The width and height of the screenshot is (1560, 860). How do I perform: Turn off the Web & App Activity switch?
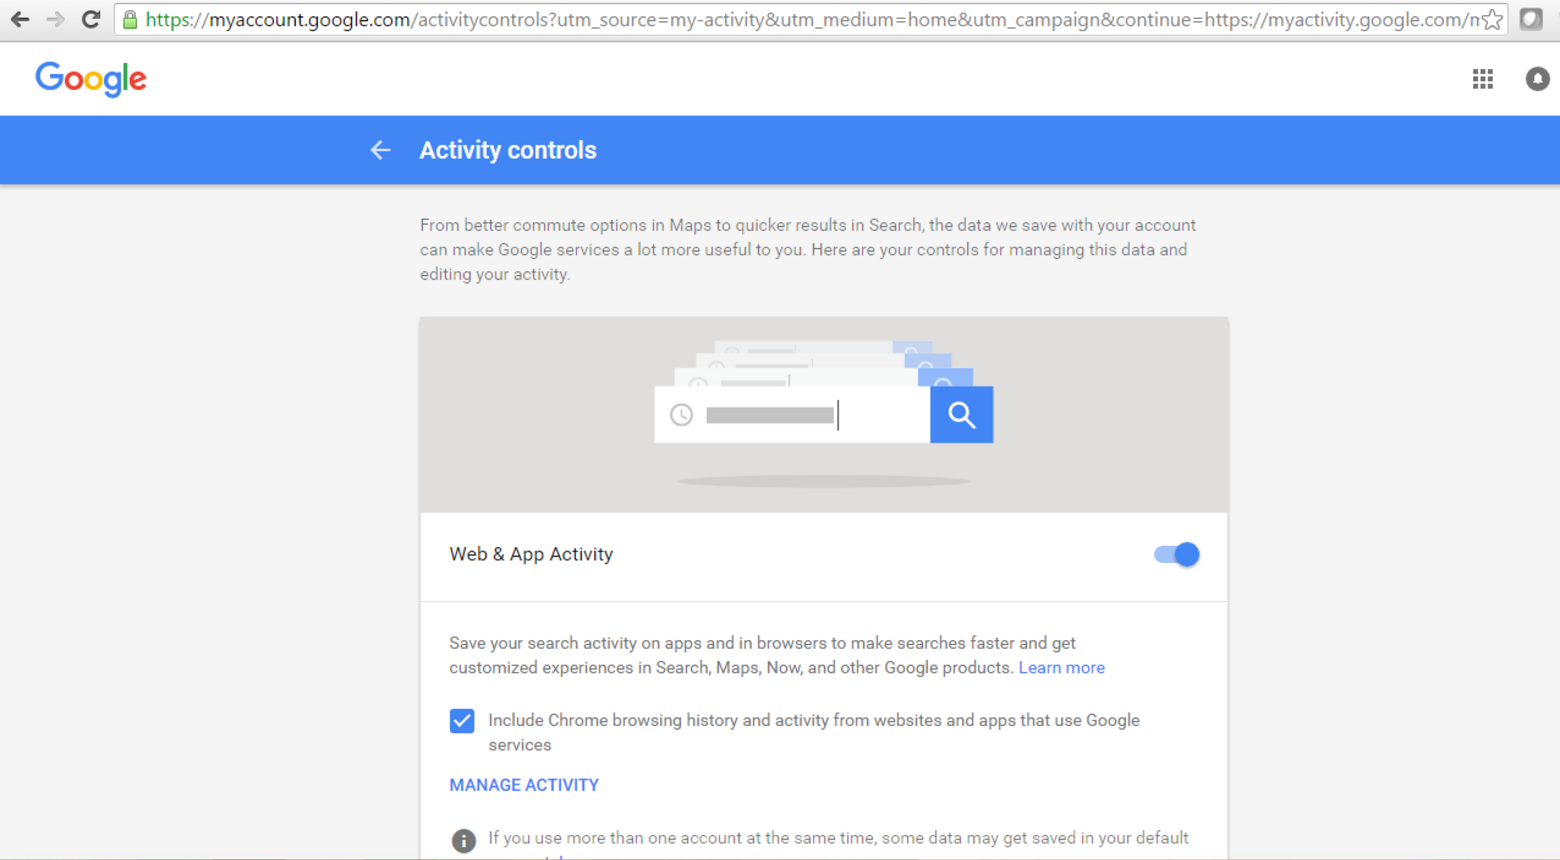(x=1176, y=554)
